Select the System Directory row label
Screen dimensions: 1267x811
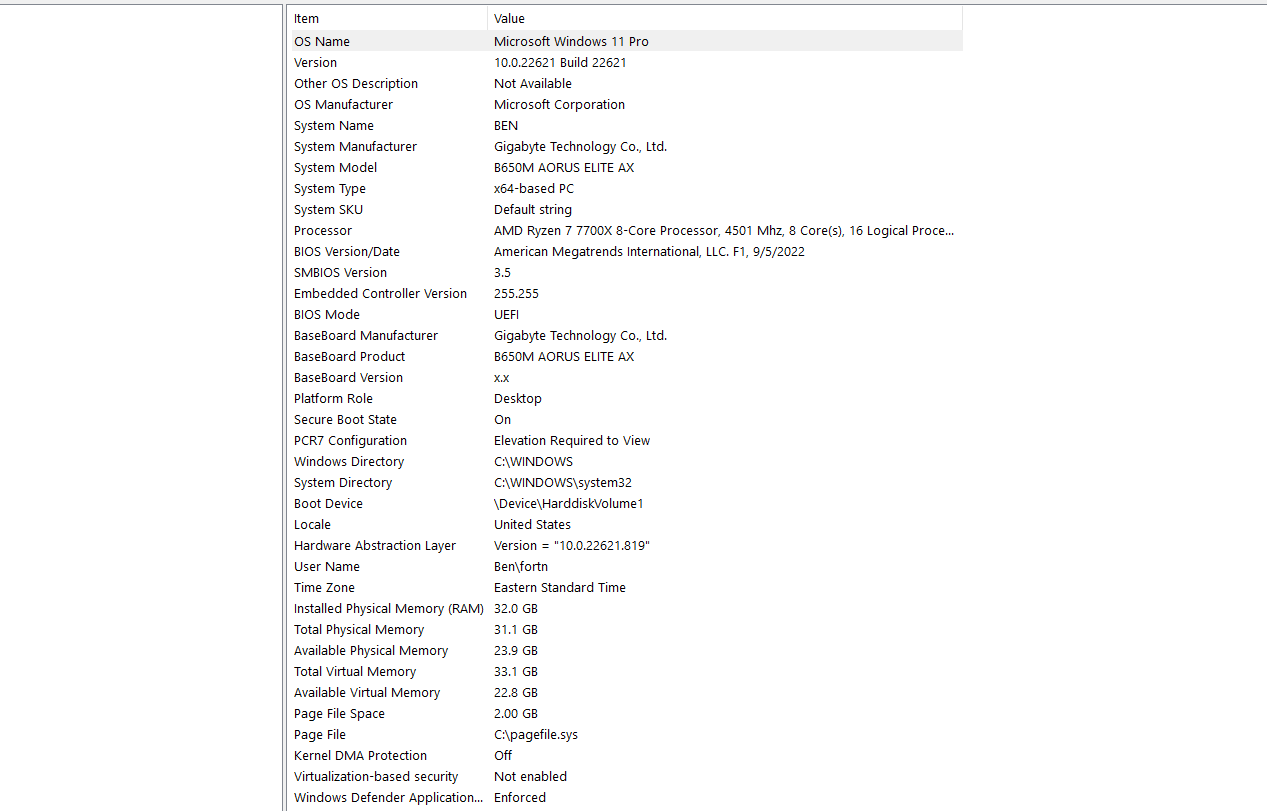pyautogui.click(x=343, y=482)
